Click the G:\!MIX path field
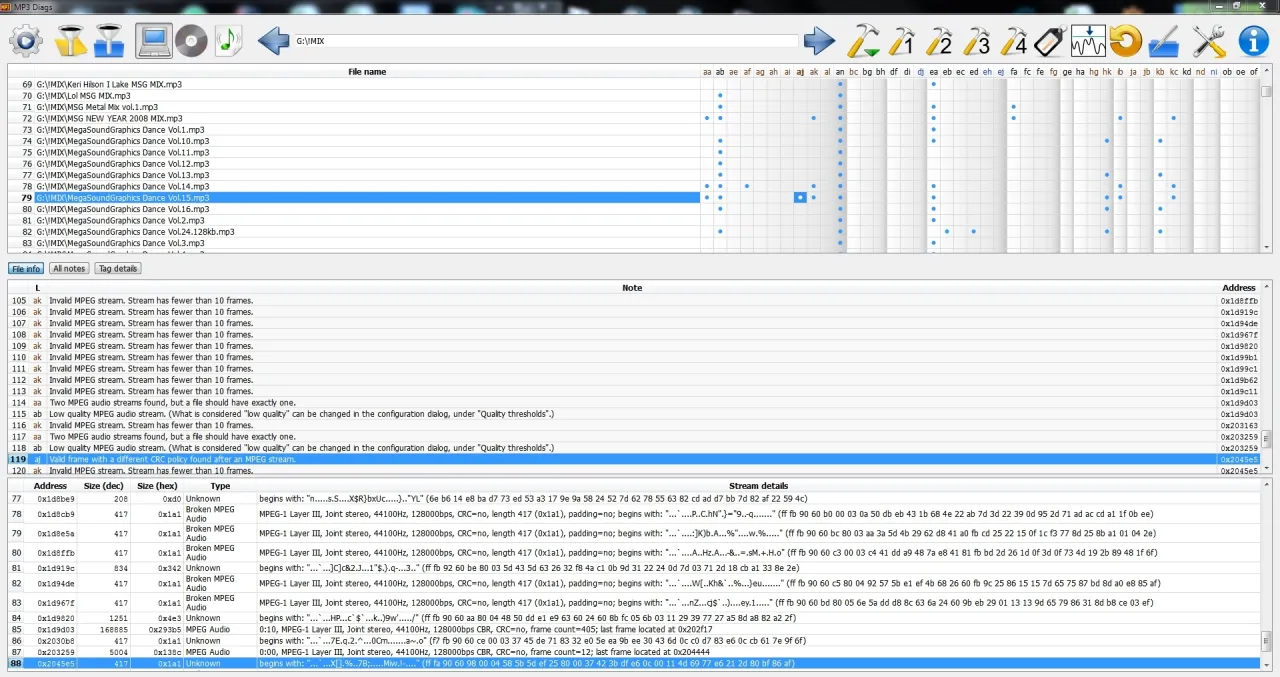Viewport: 1280px width, 677px height. [x=546, y=41]
